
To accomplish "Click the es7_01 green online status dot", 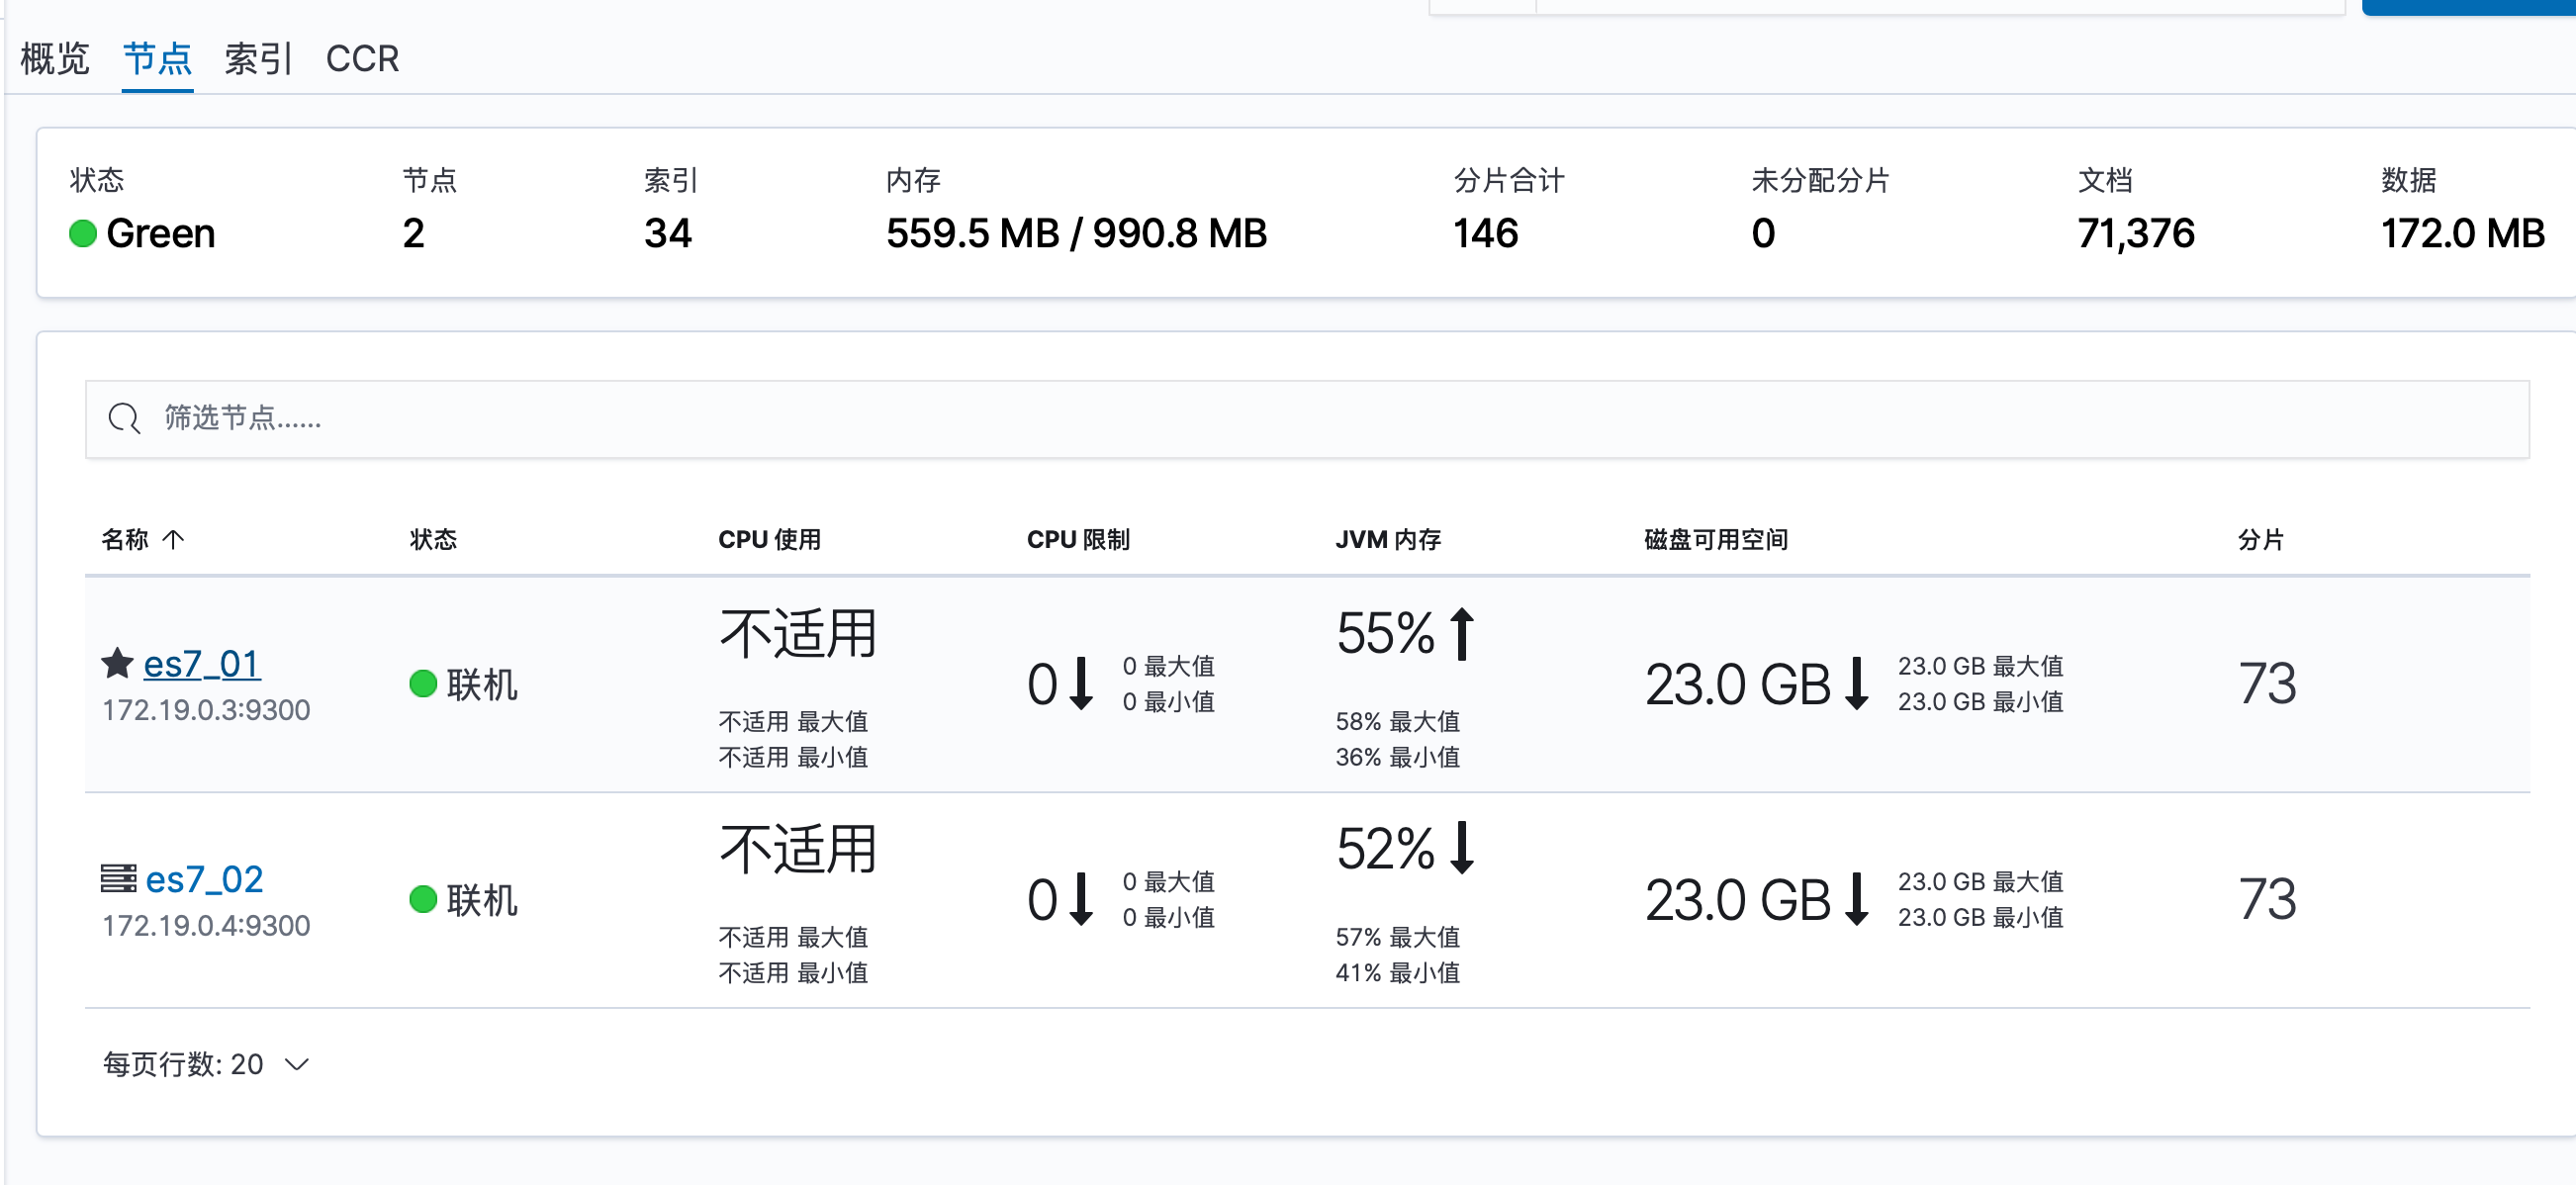I will tap(423, 684).
